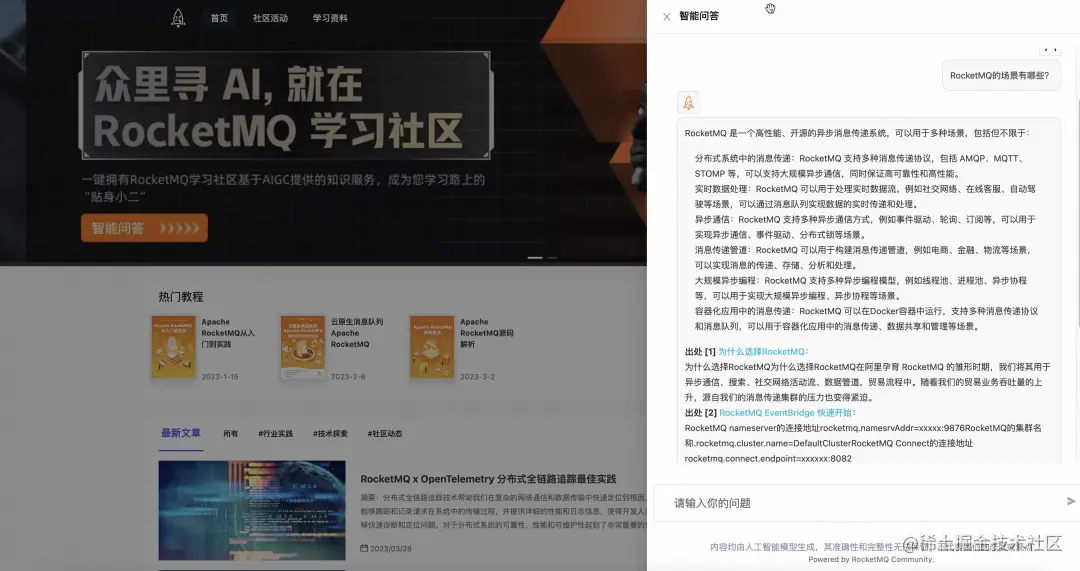This screenshot has height=571, width=1080.
Task: Click the RocketMQ rocket logo in header
Action: (178, 18)
